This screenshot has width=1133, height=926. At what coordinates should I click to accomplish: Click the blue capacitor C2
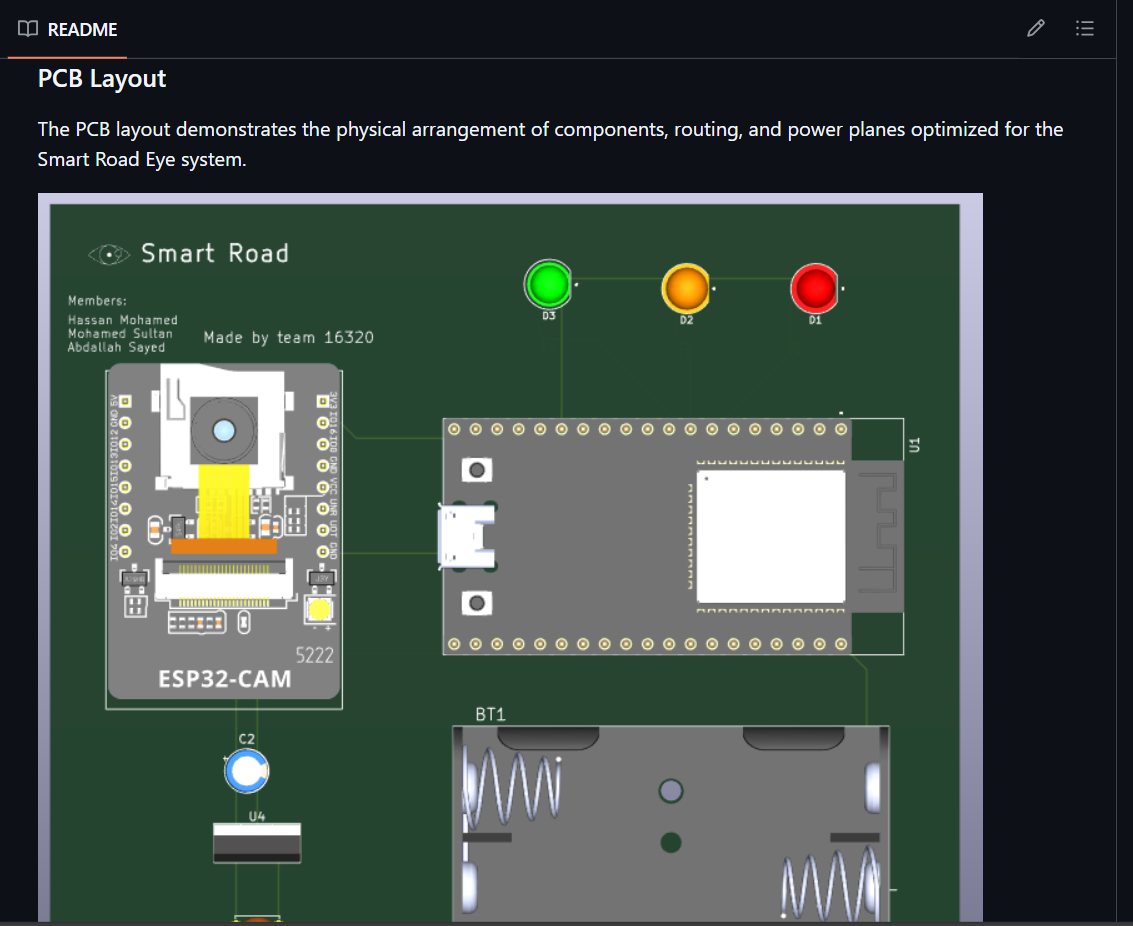(246, 771)
